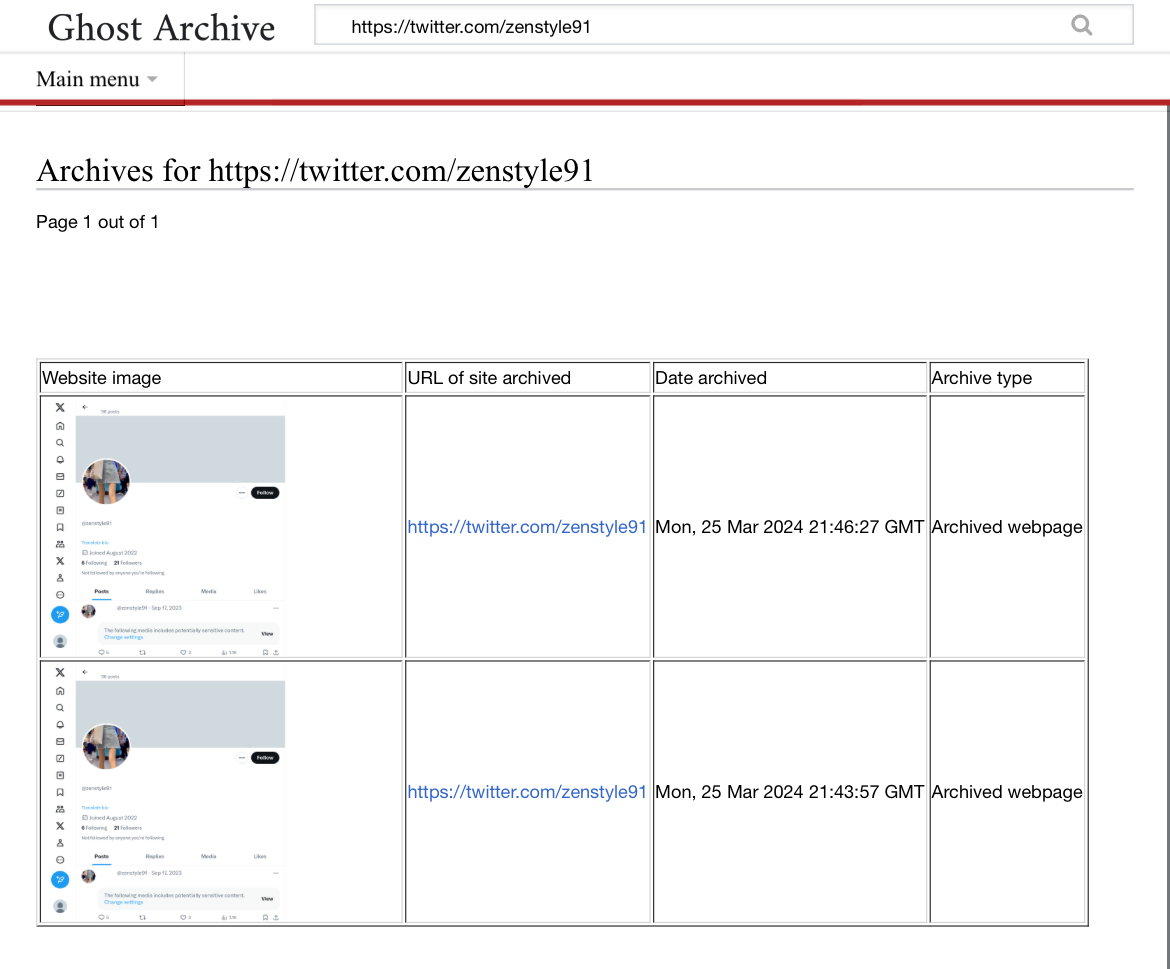Click the page's vertical scrollbar on the right
Image resolution: width=1170 pixels, height=969 pixels.
coord(1167,537)
